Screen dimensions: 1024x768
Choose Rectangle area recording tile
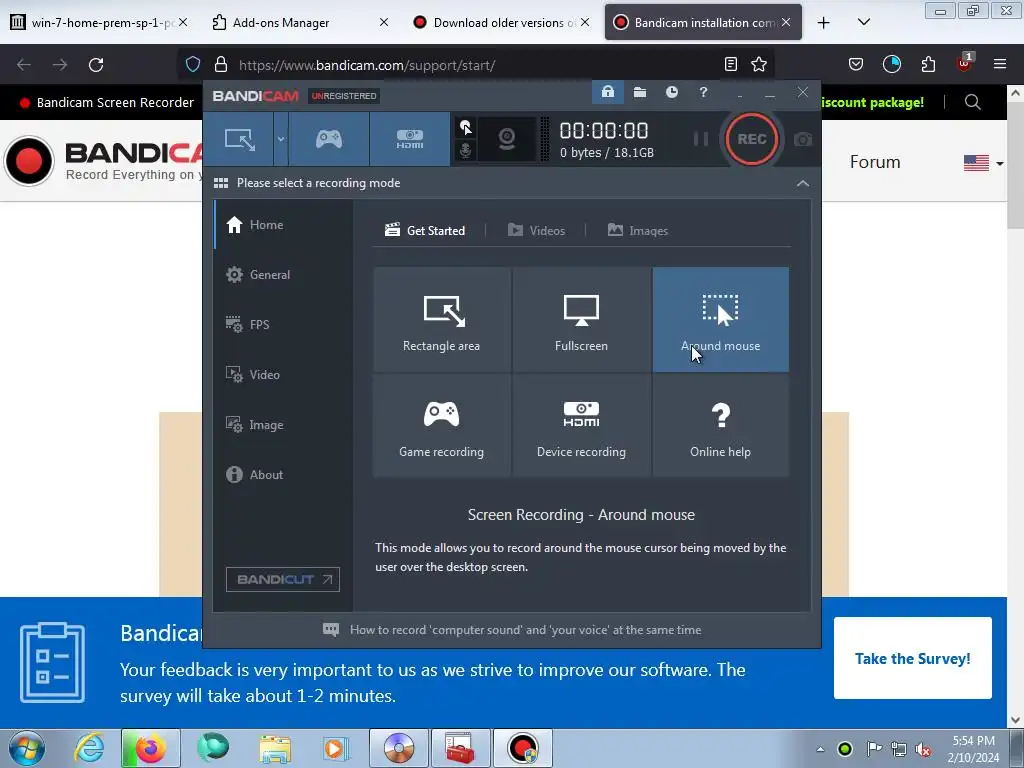[x=441, y=319]
